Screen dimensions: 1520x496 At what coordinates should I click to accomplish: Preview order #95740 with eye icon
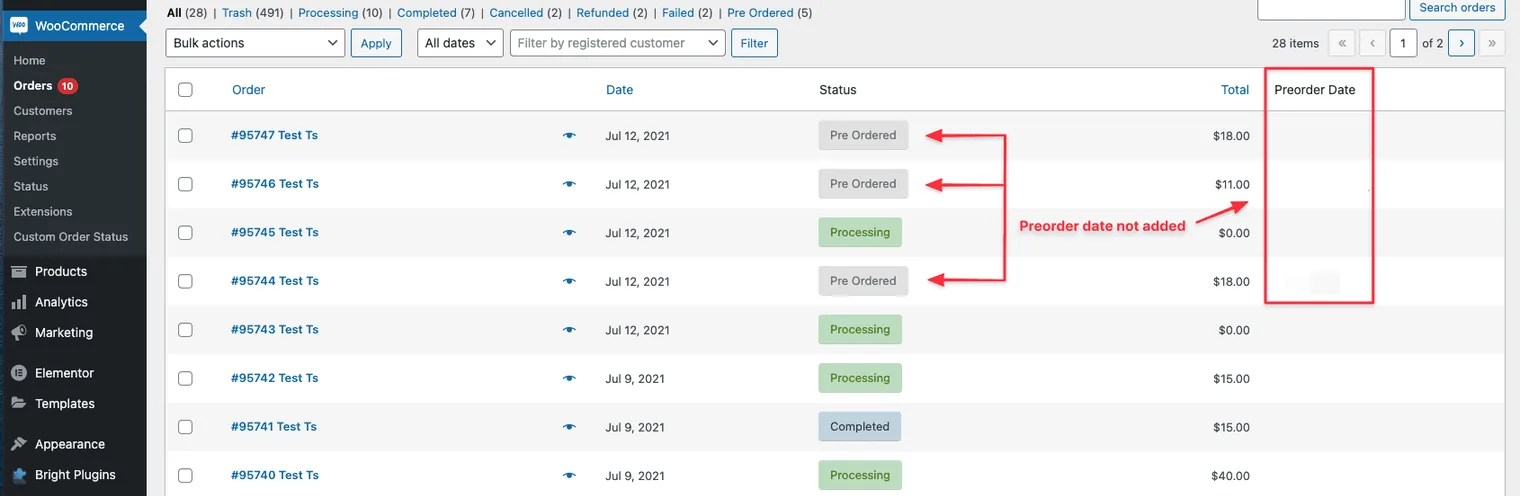pos(570,476)
